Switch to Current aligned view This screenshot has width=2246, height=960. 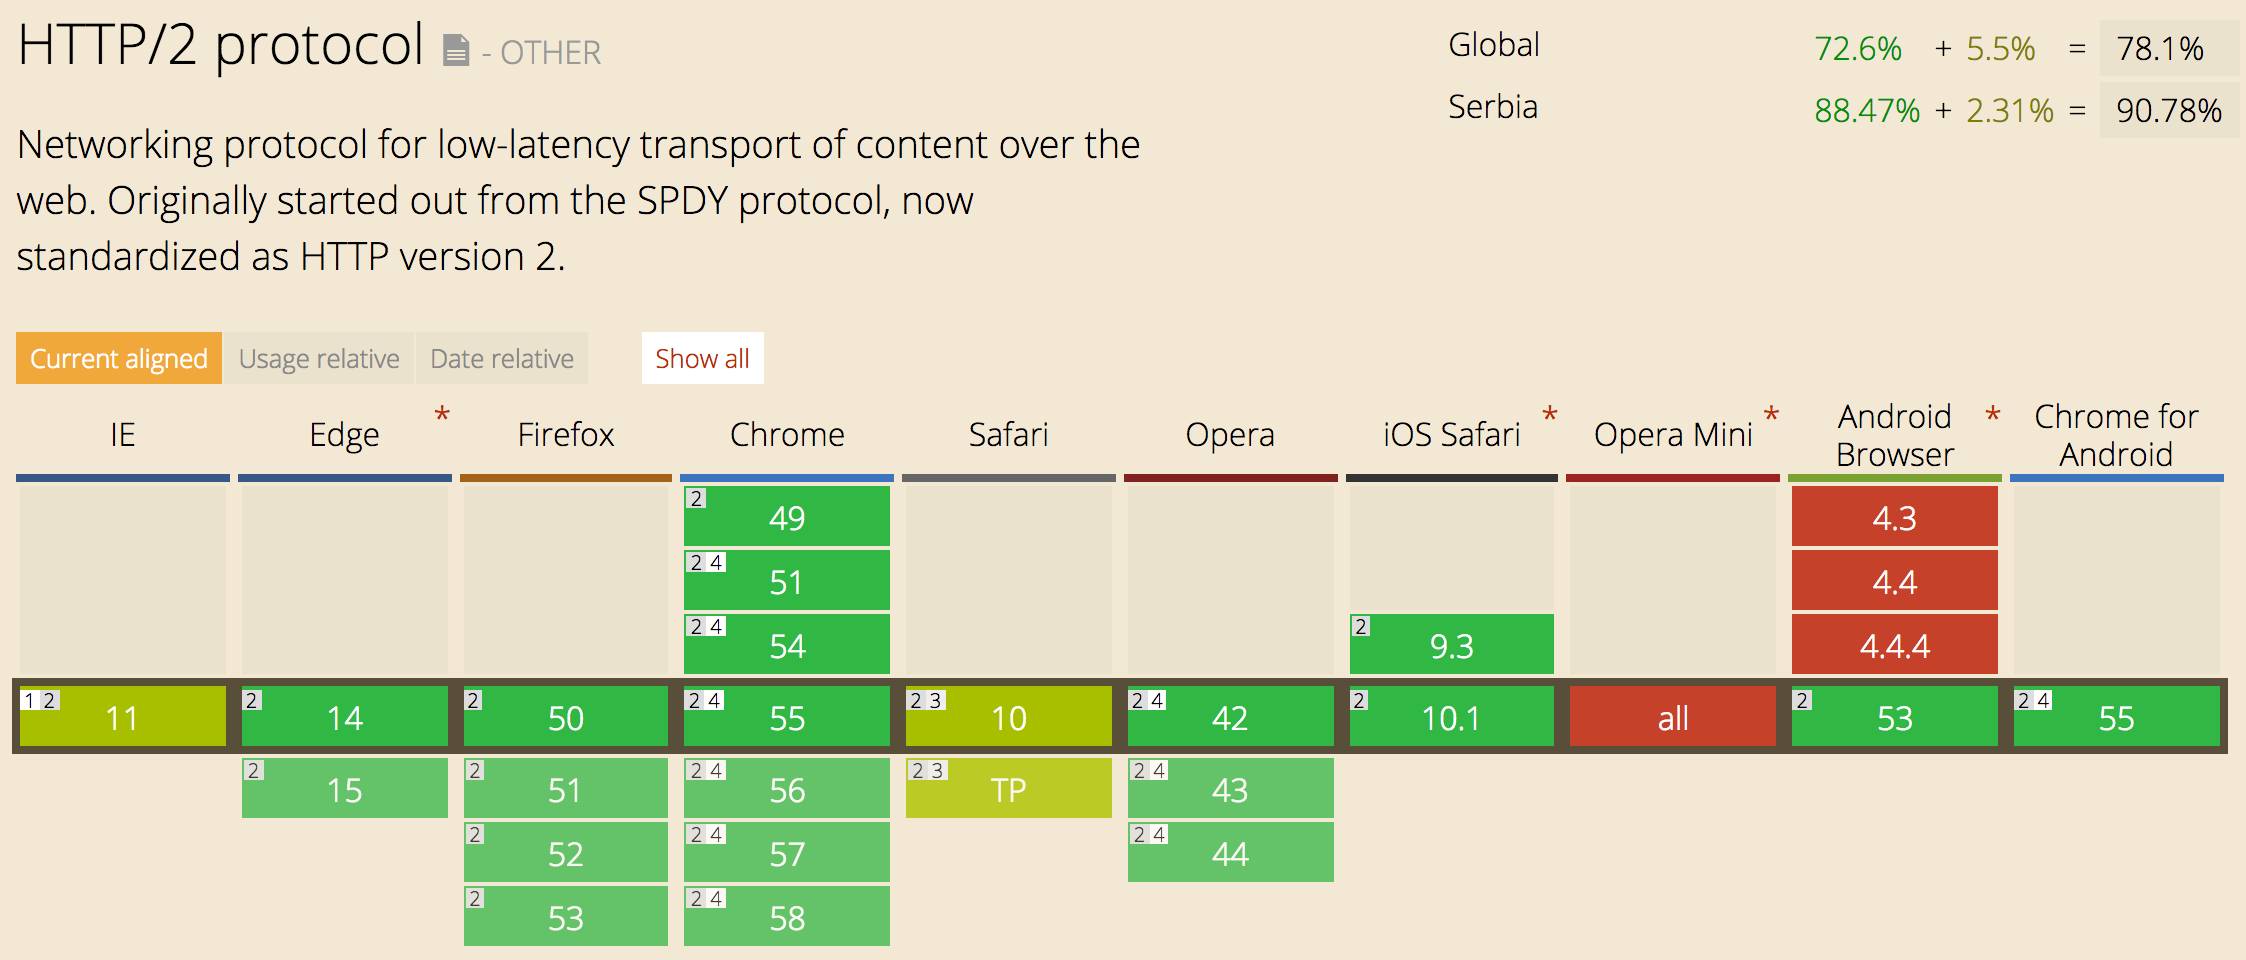[x=119, y=358]
